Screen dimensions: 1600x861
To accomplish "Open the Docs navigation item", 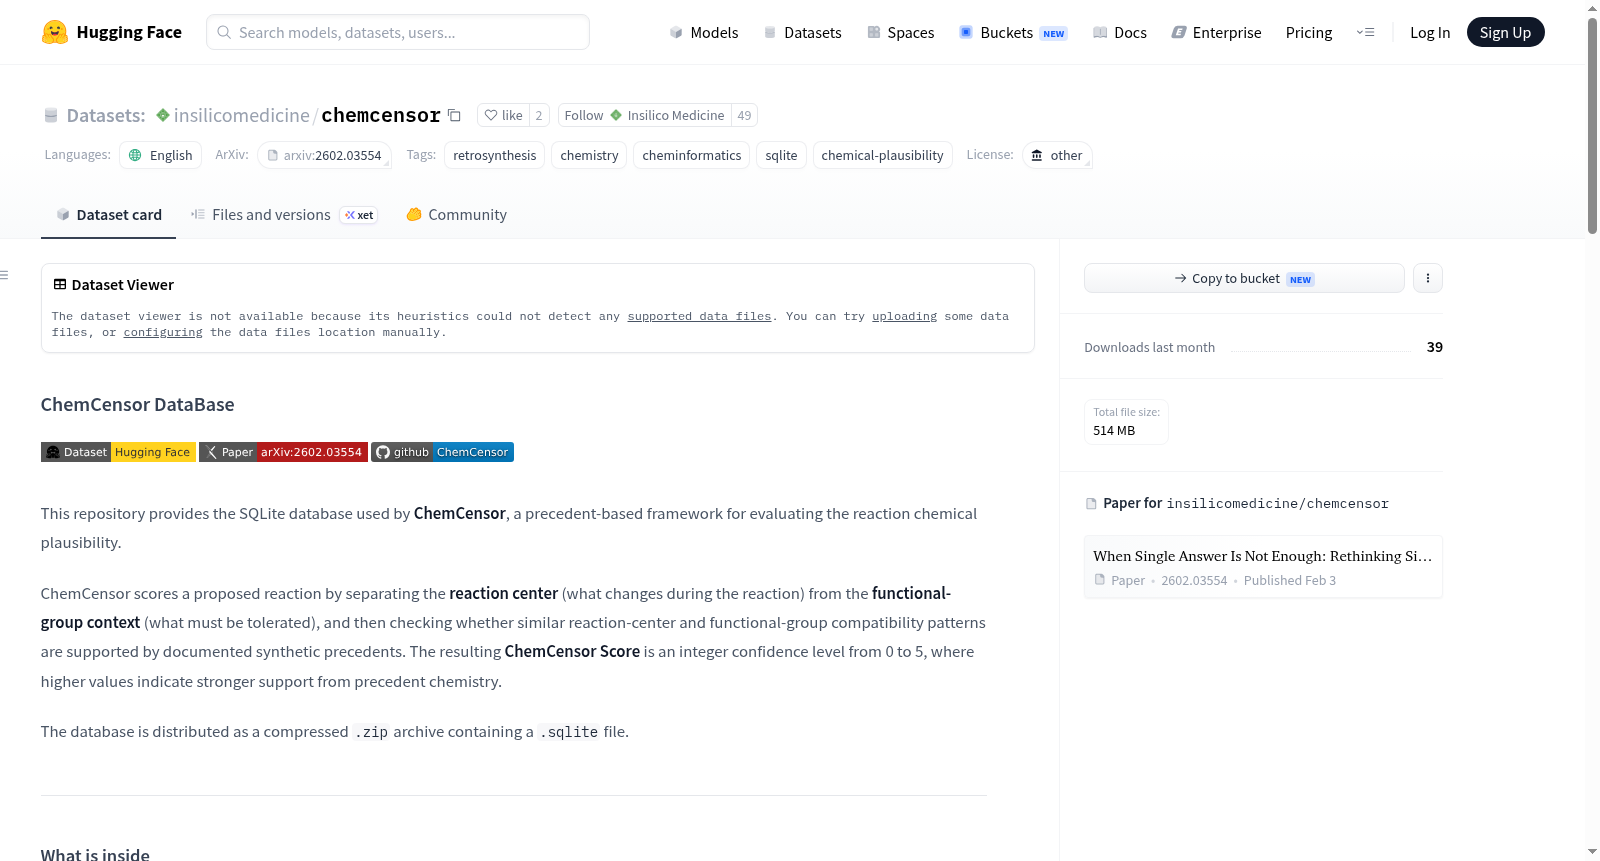I will pos(1120,32).
